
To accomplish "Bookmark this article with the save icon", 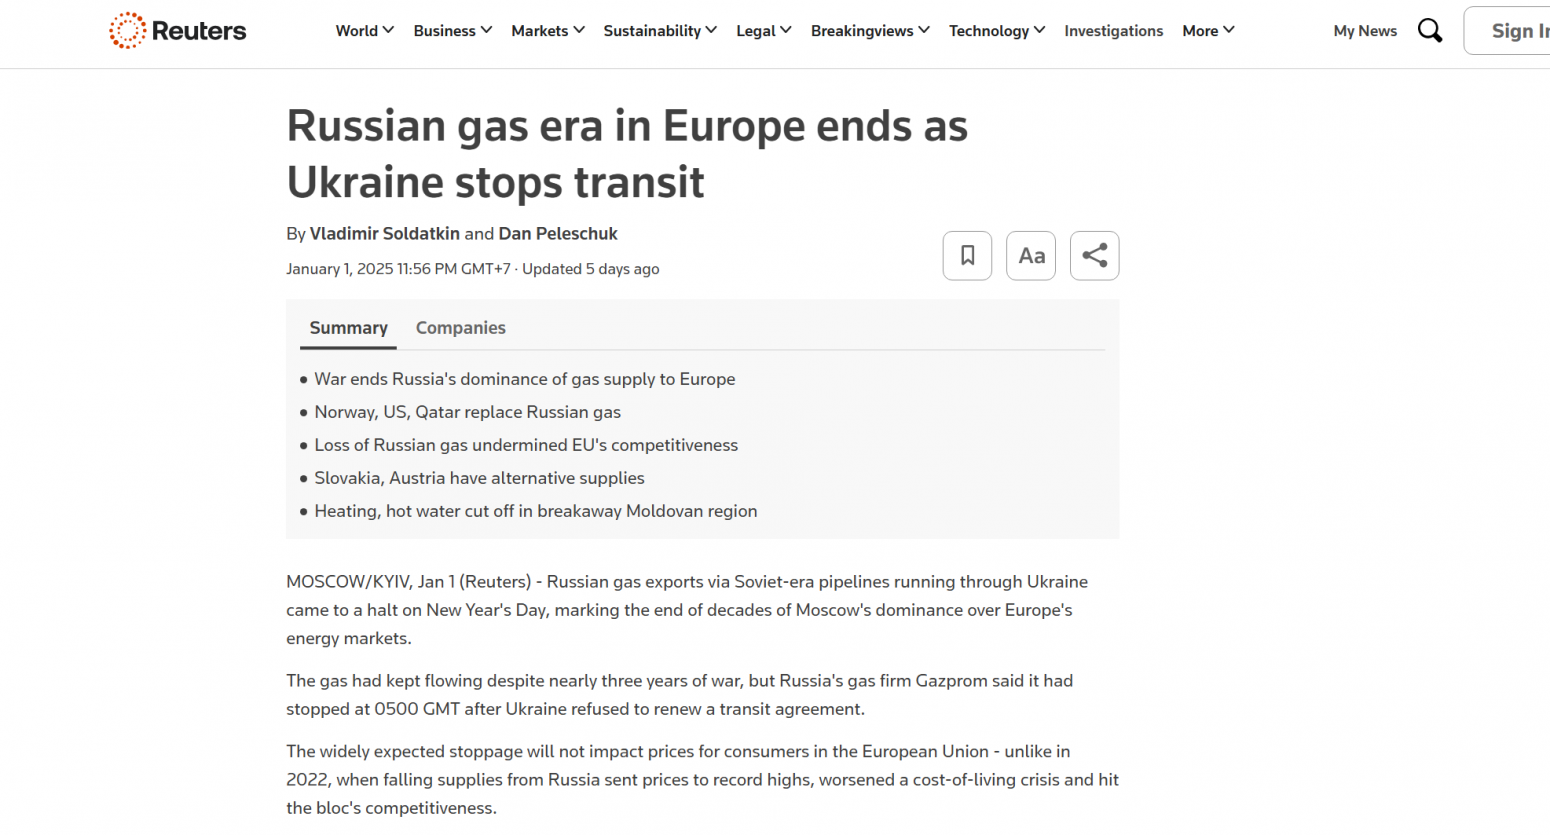I will pyautogui.click(x=967, y=256).
